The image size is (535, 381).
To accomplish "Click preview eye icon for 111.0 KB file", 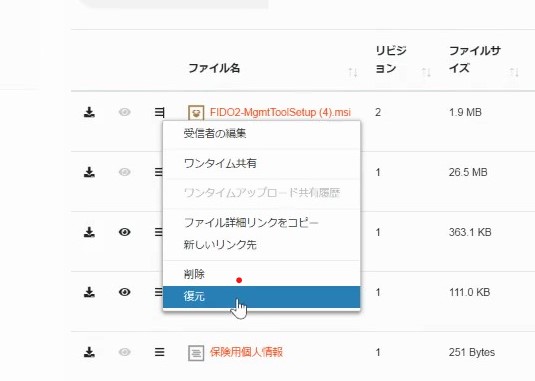I will click(x=125, y=292).
